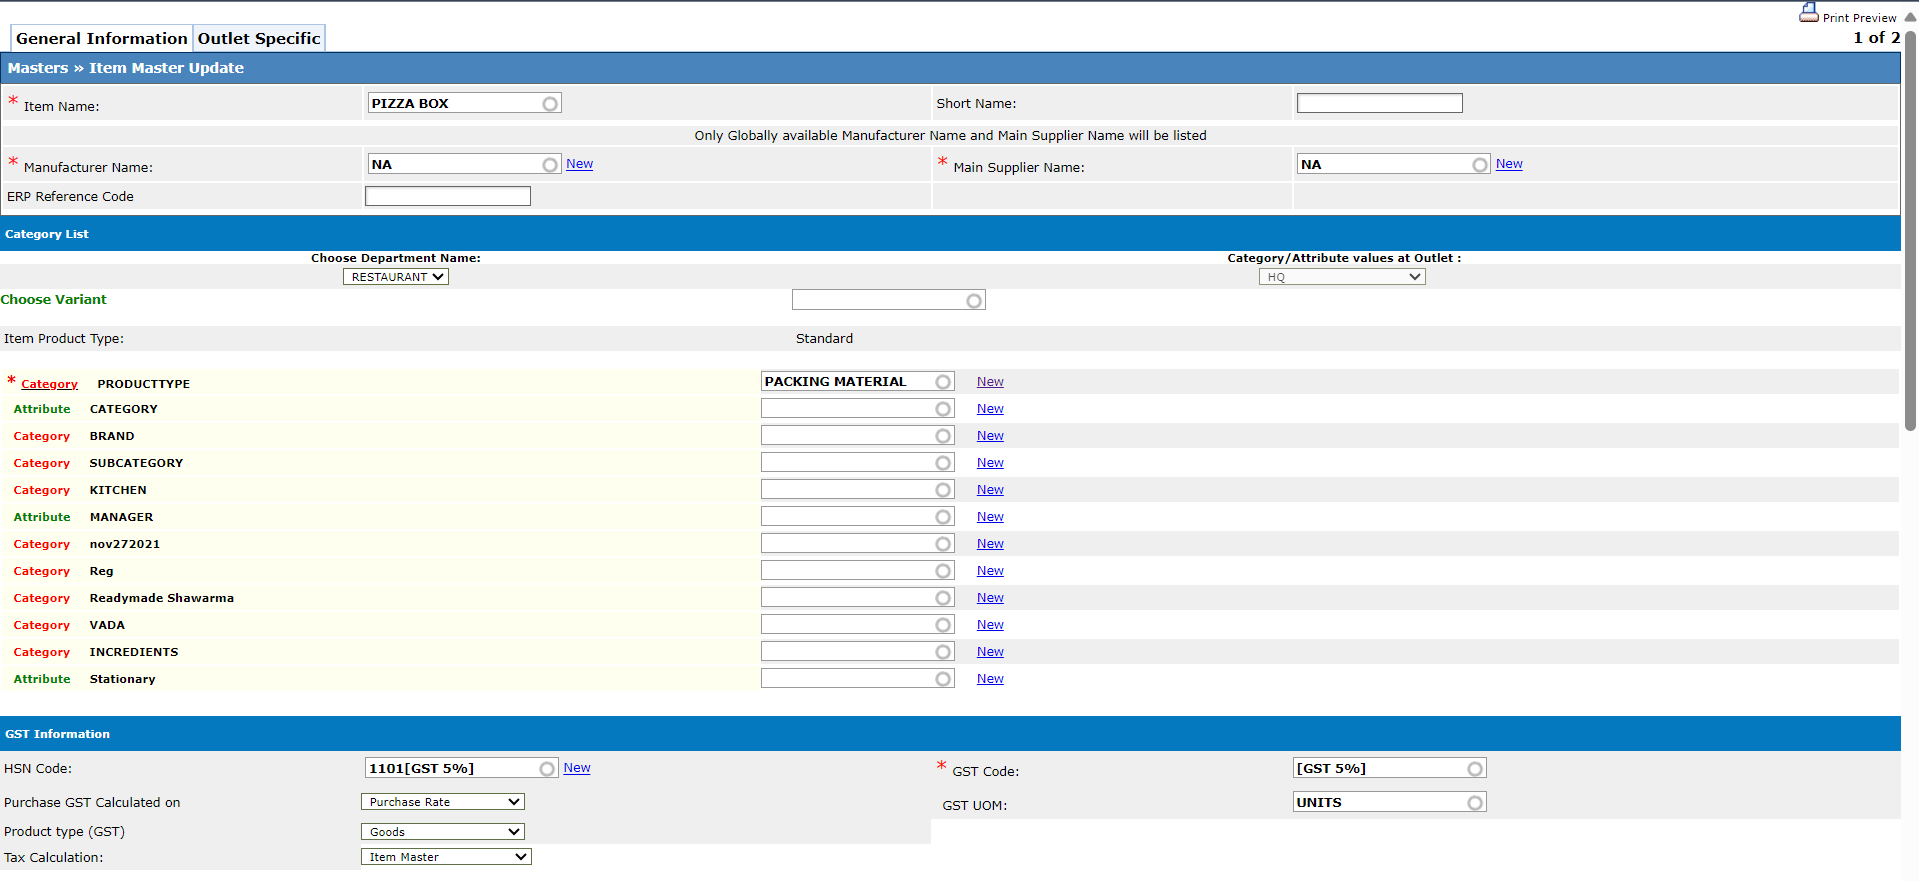The image size is (1919, 881).
Task: Click the Short Name input field
Action: pyautogui.click(x=1379, y=103)
